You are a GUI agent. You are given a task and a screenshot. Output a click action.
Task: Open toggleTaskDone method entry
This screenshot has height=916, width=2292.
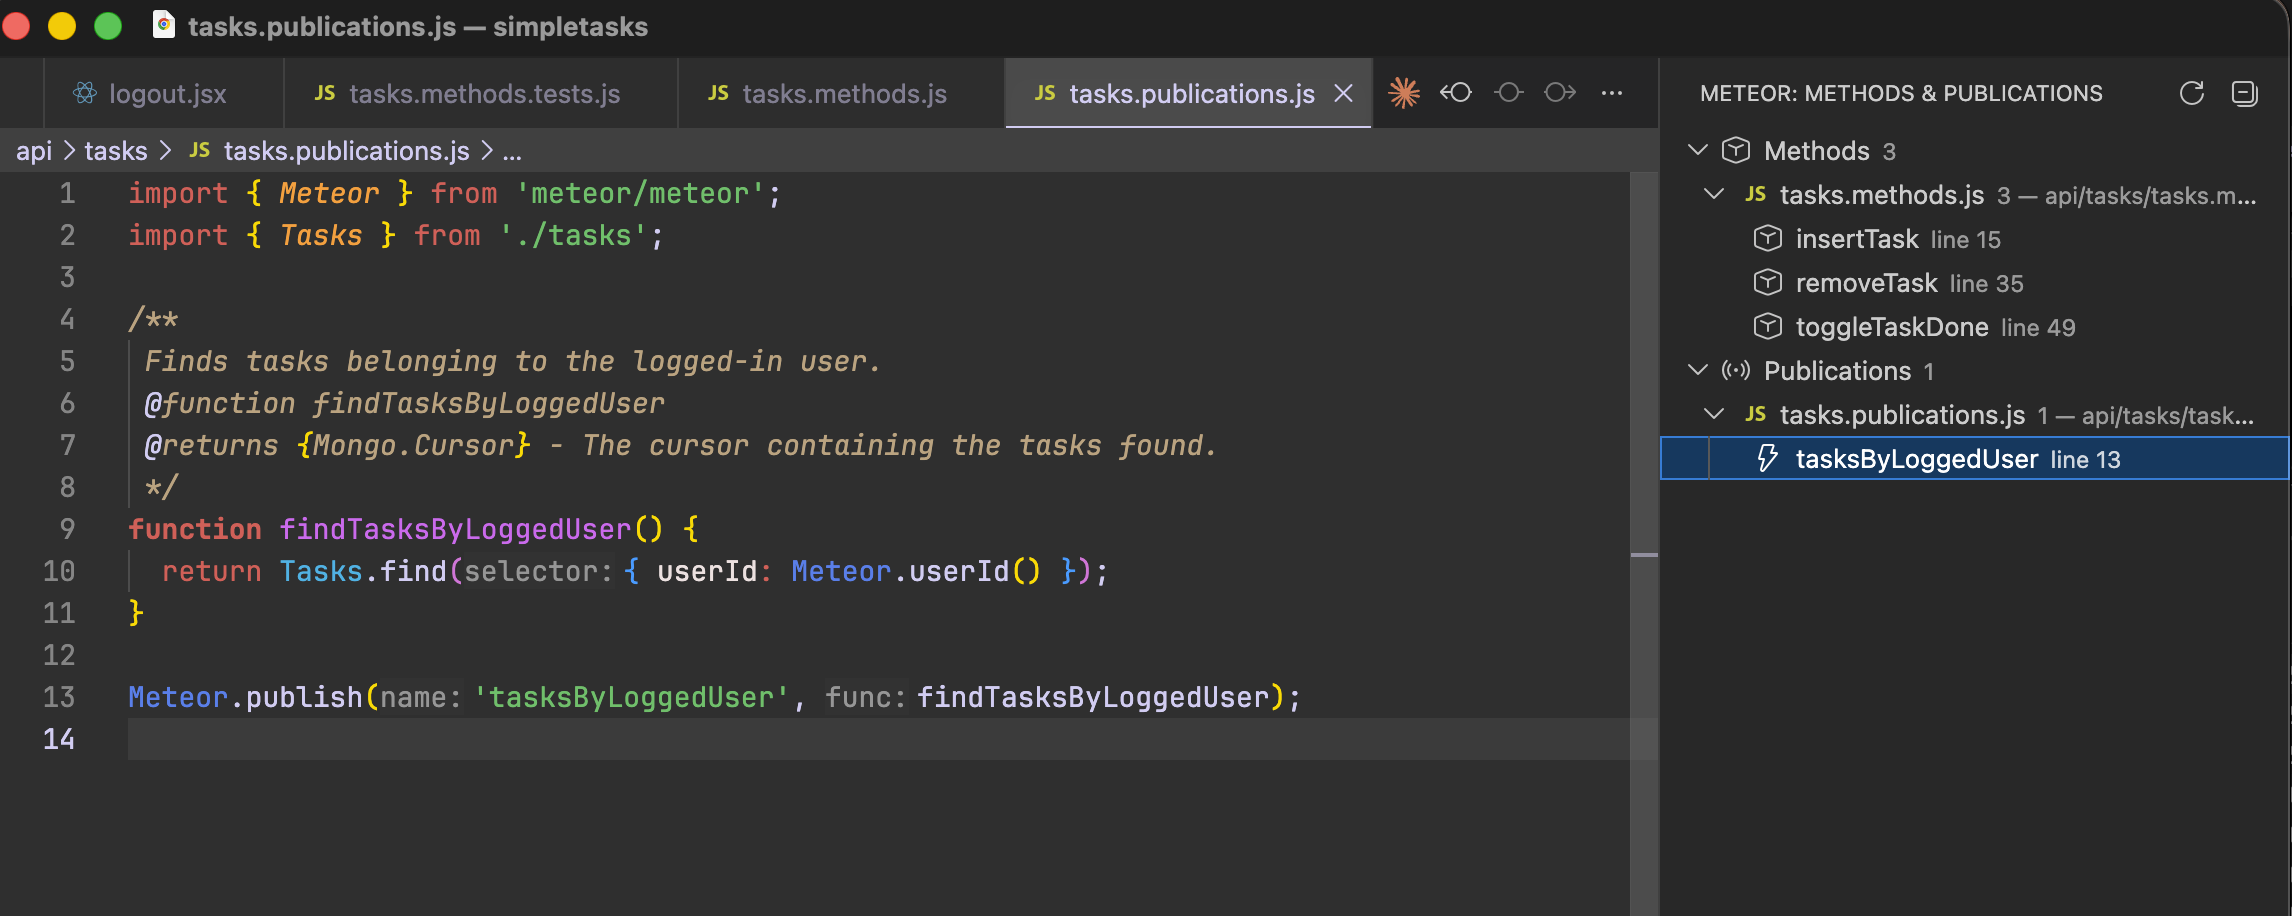[x=1891, y=327]
